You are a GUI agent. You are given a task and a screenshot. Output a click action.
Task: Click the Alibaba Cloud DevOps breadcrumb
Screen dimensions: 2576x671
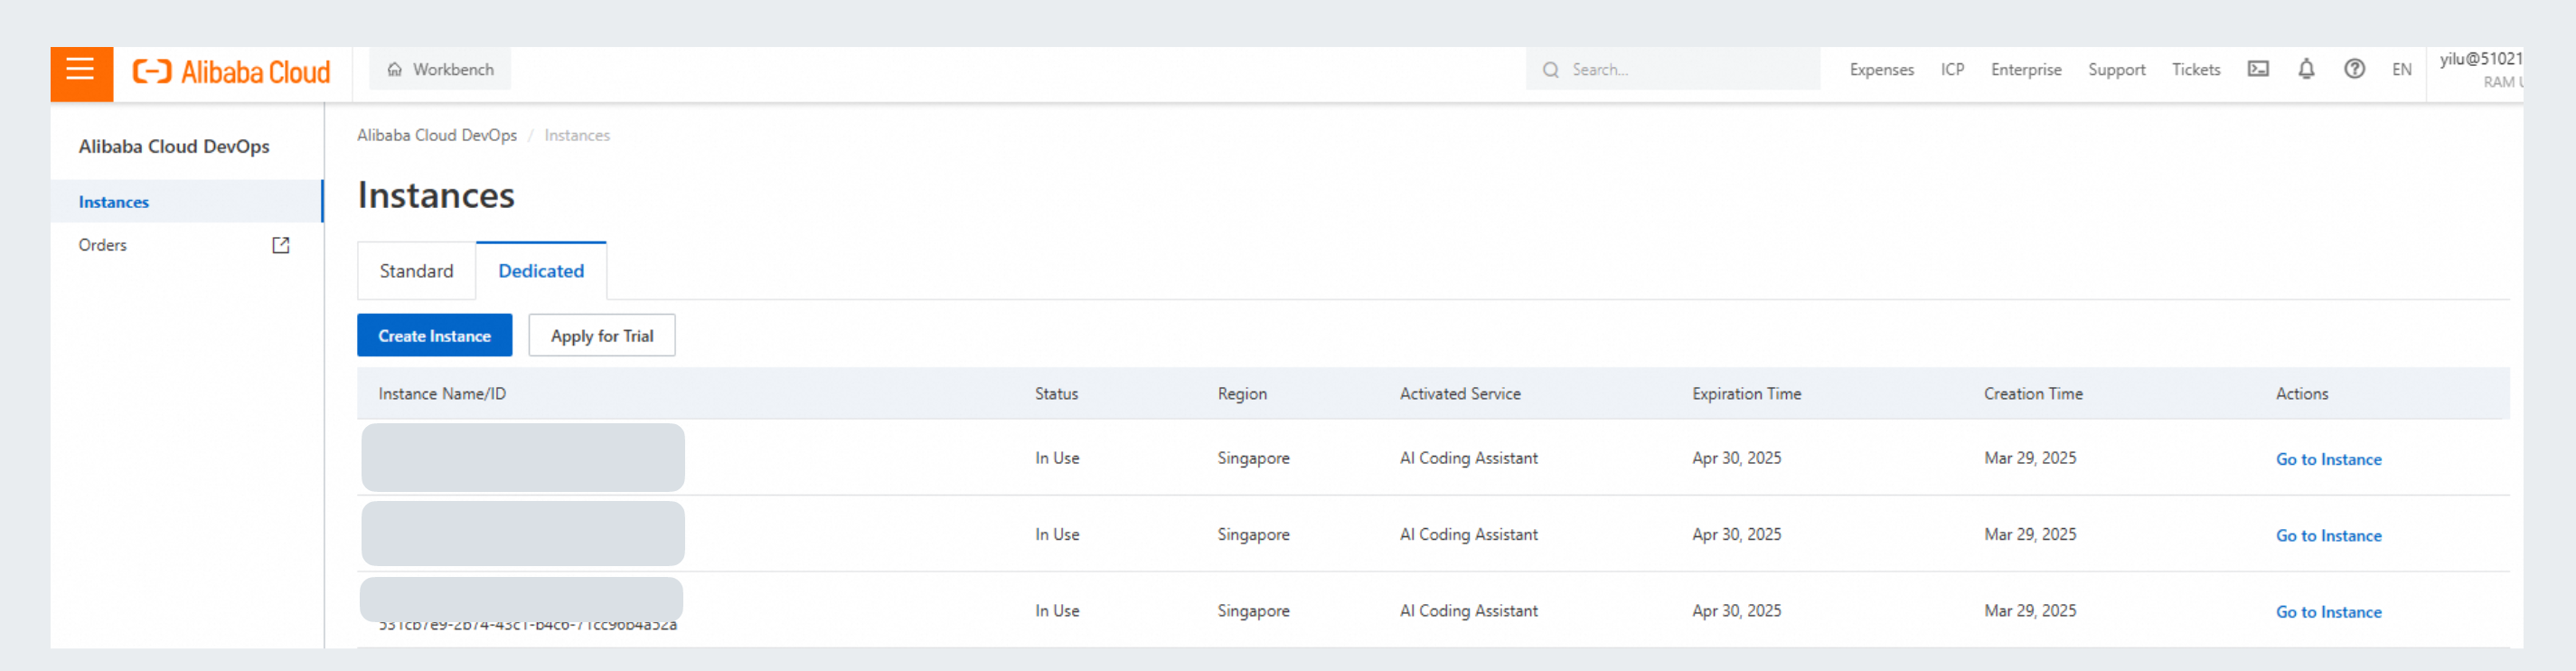coord(437,135)
